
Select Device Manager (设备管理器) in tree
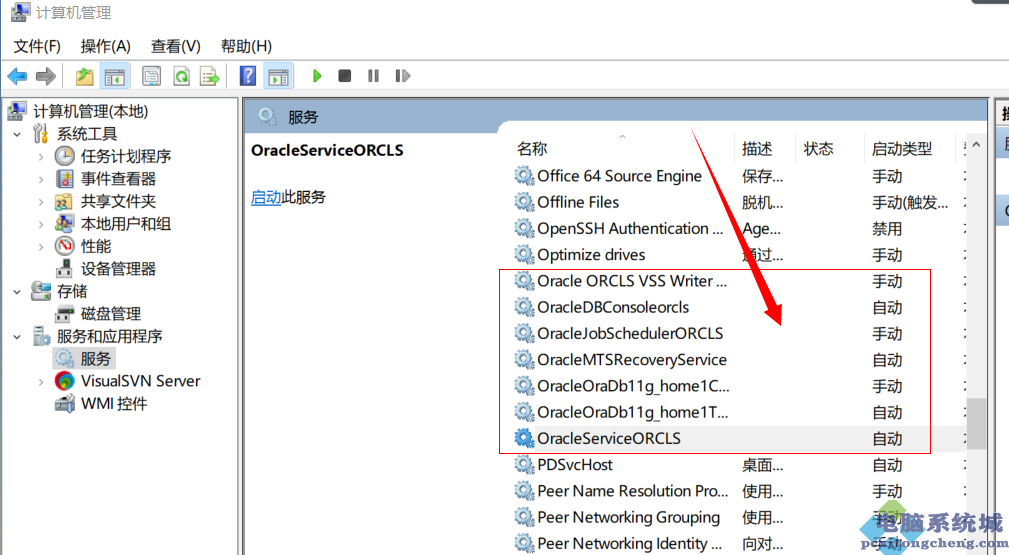[x=118, y=268]
